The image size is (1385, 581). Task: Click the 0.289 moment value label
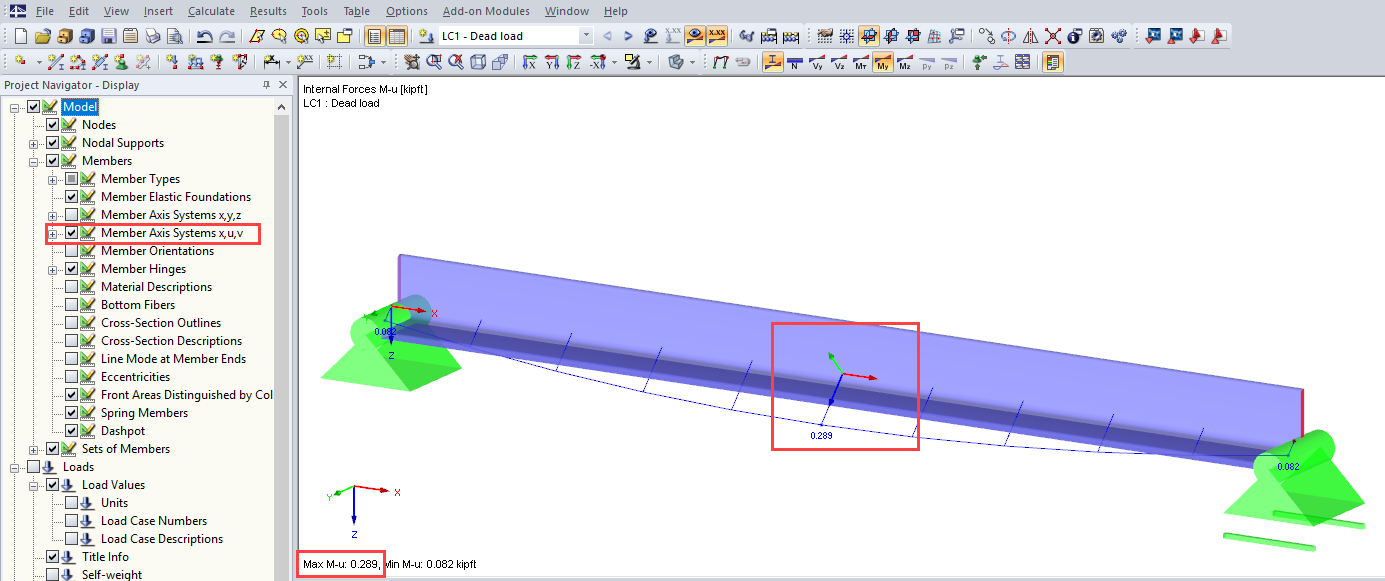tap(822, 436)
